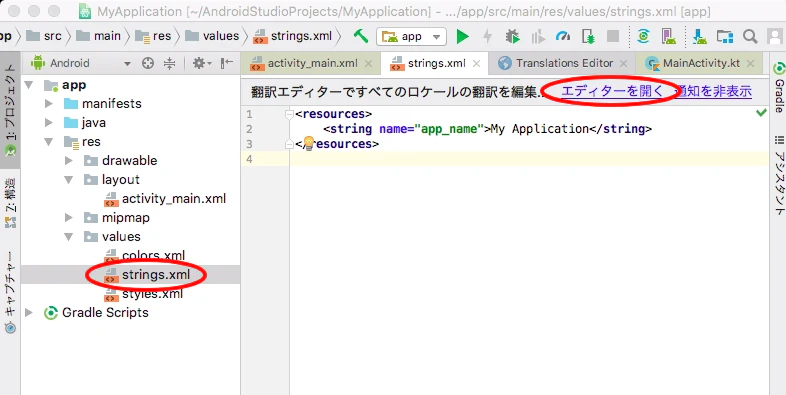Click the green checkmark inspection indicator
The height and width of the screenshot is (395, 786).
coord(761,113)
